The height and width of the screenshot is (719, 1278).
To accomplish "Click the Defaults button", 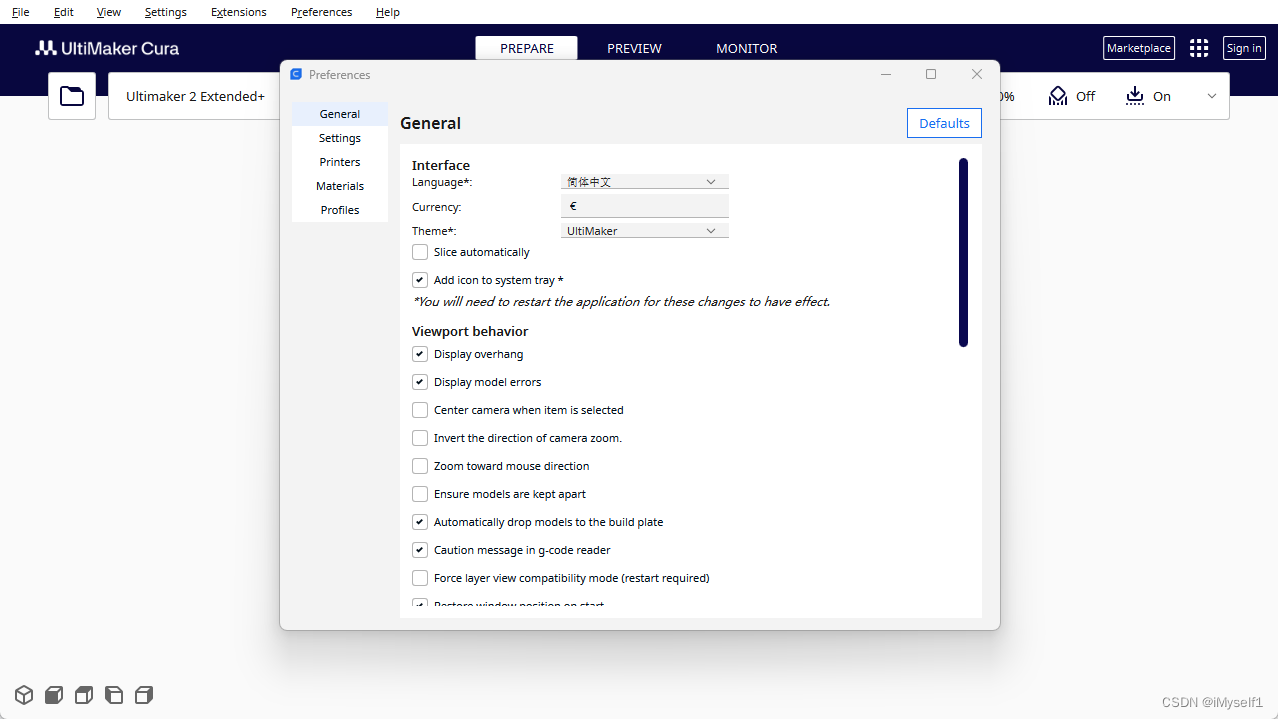I will pos(944,123).
